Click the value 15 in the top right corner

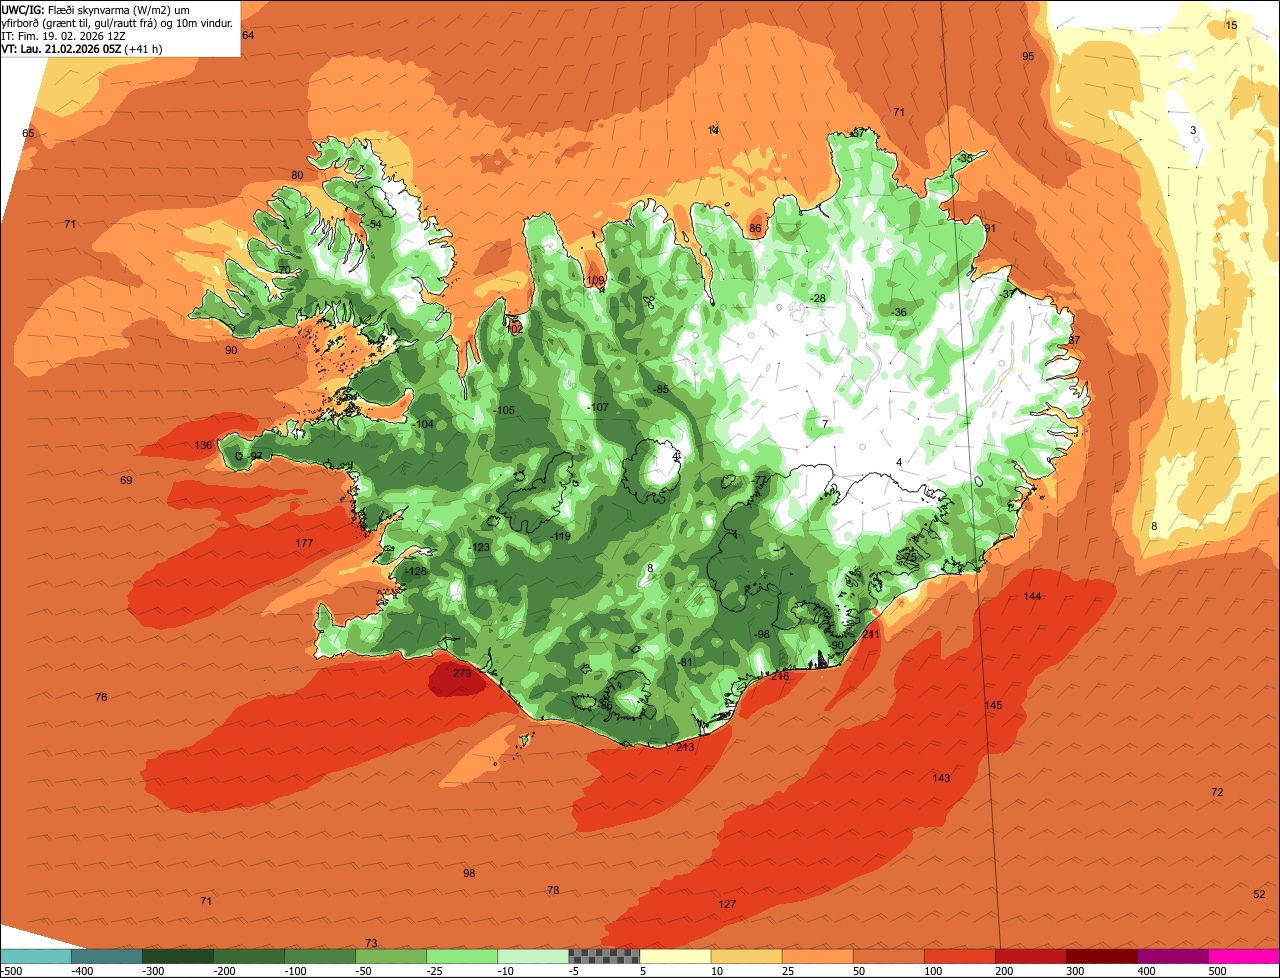point(1231,25)
